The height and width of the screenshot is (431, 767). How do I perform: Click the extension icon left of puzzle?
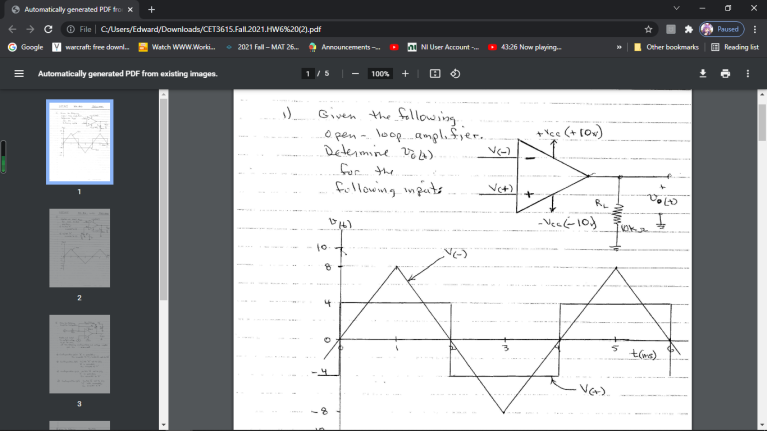[x=671, y=29]
